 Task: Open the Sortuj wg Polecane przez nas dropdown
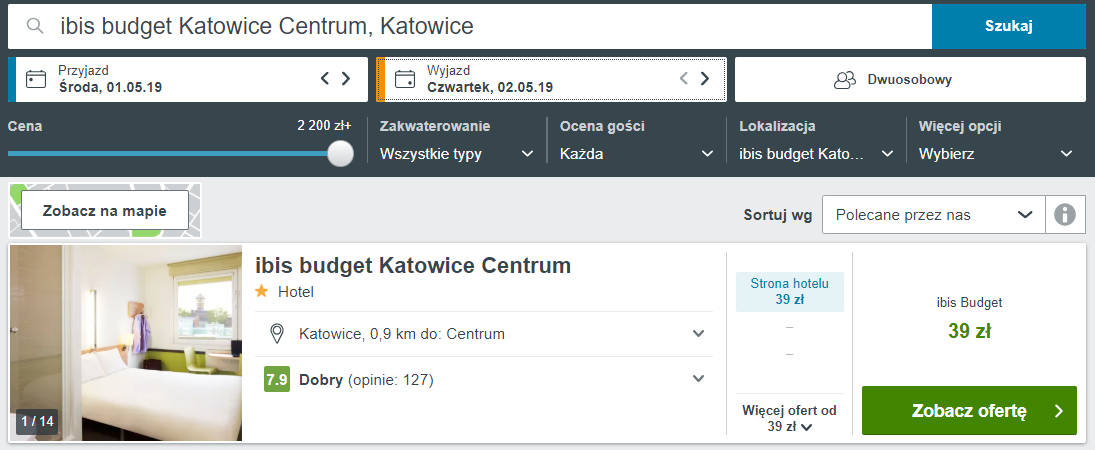click(934, 215)
